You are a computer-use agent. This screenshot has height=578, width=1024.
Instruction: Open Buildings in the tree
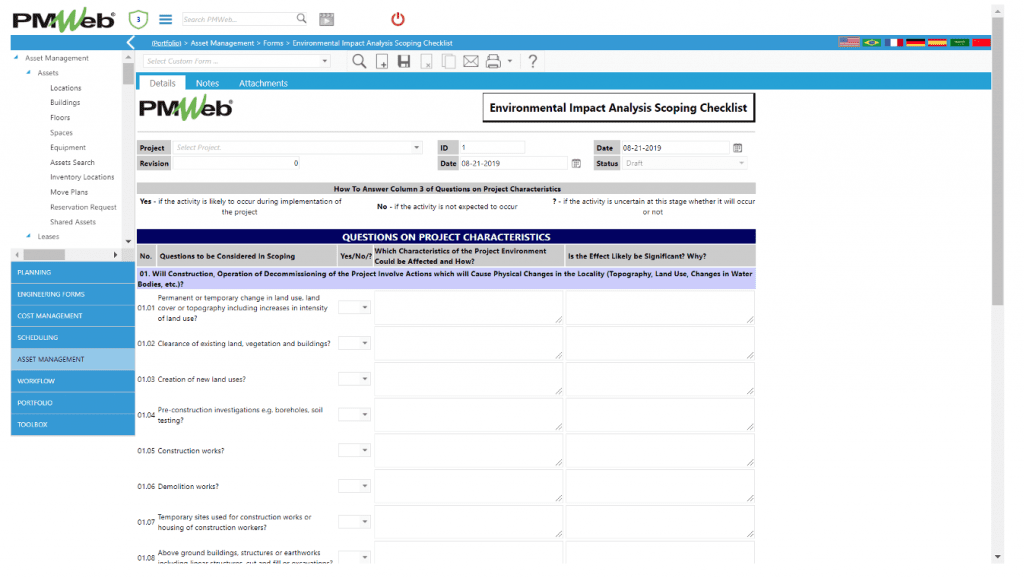point(65,103)
